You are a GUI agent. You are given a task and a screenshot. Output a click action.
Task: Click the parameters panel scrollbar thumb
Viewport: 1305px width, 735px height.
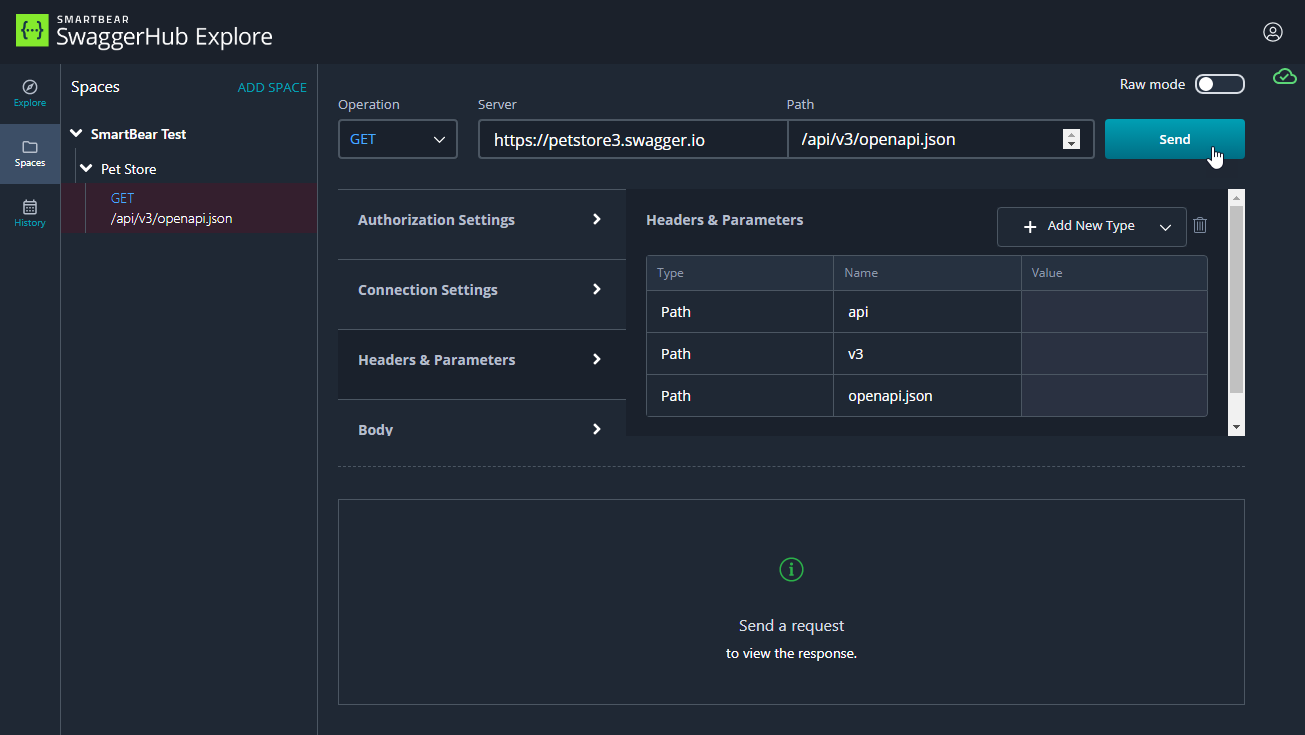pos(1236,299)
